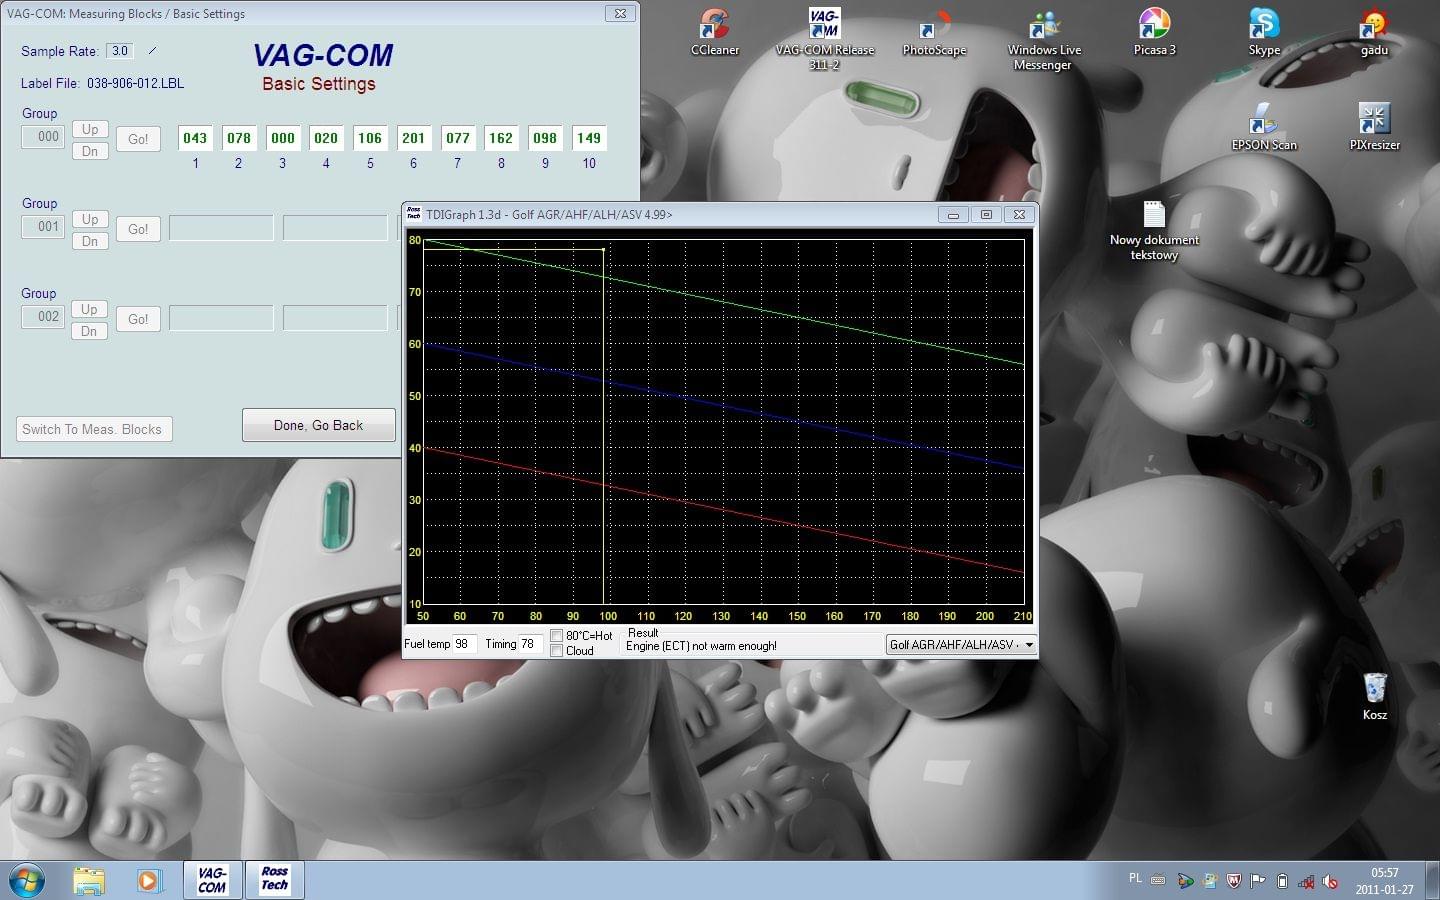Click Show Desktop strip at taskbar end
The width and height of the screenshot is (1440, 900).
click(x=1433, y=880)
